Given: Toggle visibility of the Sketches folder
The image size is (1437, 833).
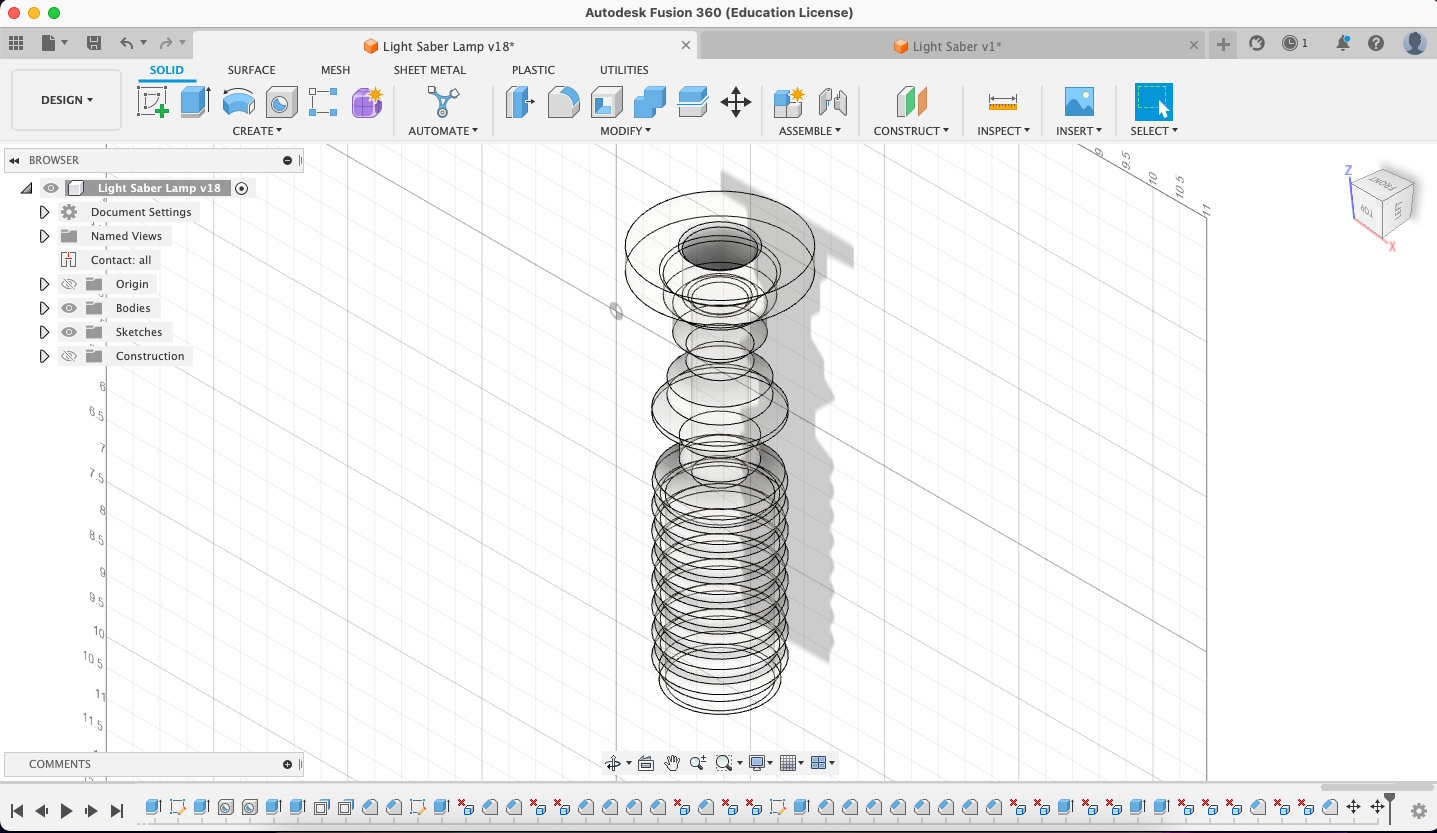Looking at the screenshot, I should coord(68,331).
